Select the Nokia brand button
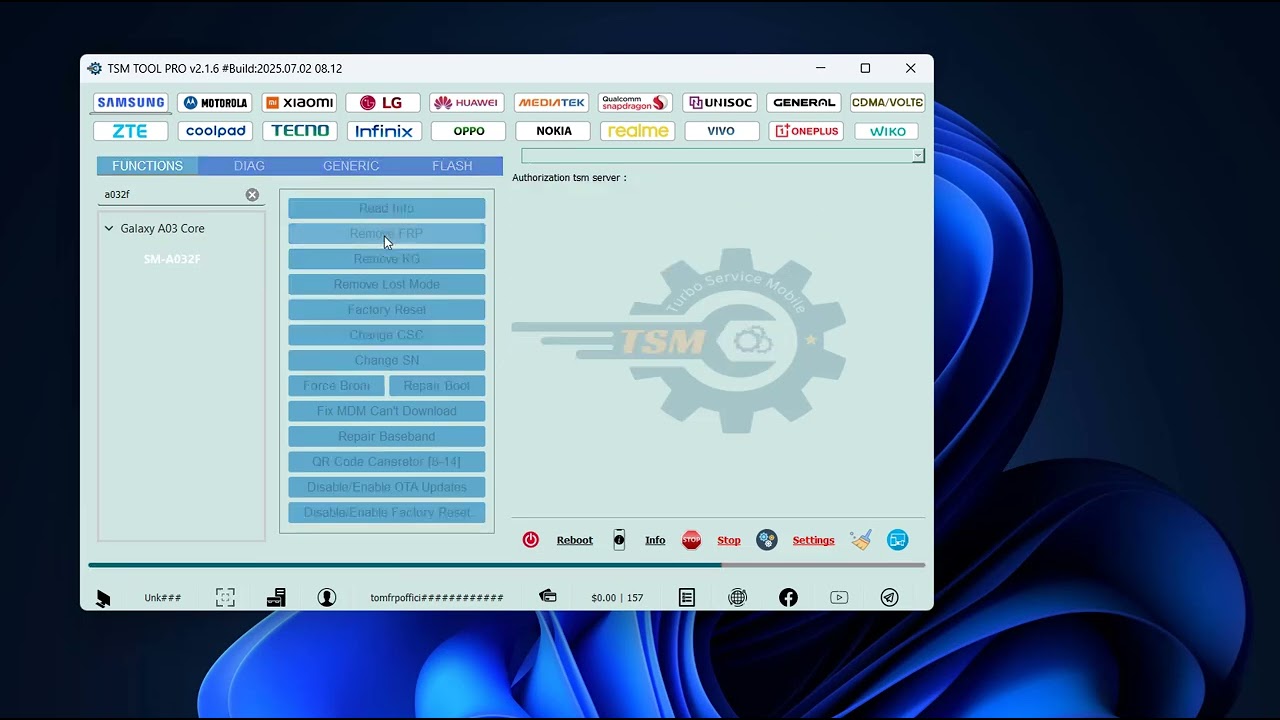1280x720 pixels. 553,131
